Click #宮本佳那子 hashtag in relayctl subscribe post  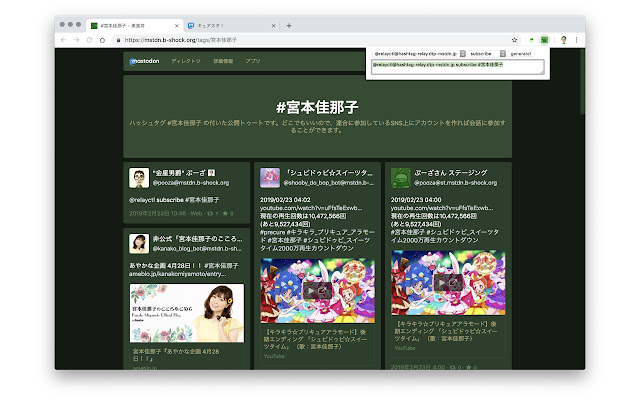point(202,200)
